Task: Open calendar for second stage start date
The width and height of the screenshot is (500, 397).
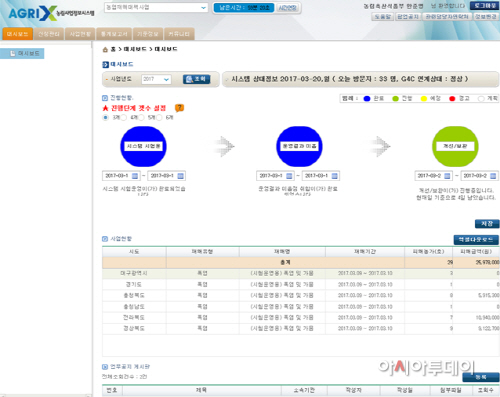Action: (x=289, y=176)
